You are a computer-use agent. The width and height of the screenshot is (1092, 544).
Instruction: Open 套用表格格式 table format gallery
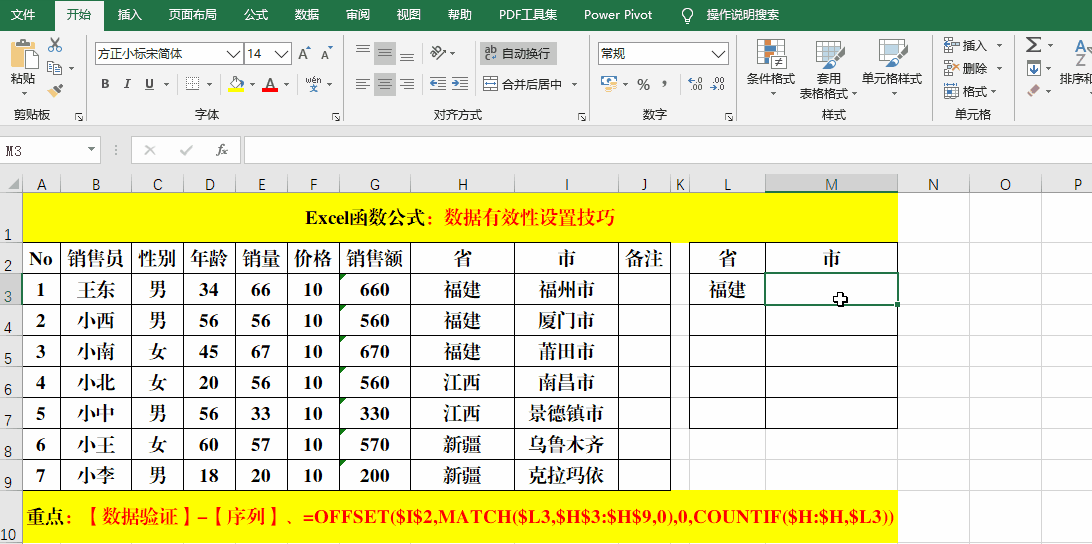pyautogui.click(x=829, y=69)
